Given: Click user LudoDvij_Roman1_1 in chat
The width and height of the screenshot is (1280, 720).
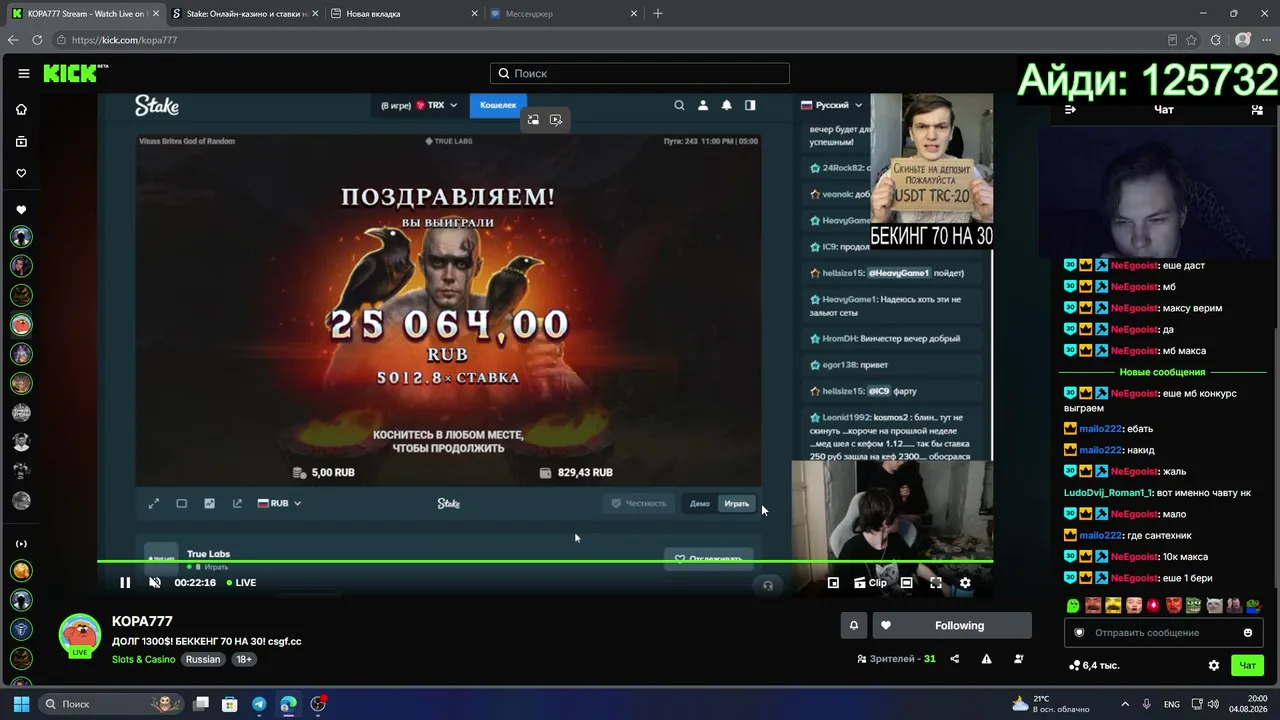Looking at the screenshot, I should [x=1108, y=493].
